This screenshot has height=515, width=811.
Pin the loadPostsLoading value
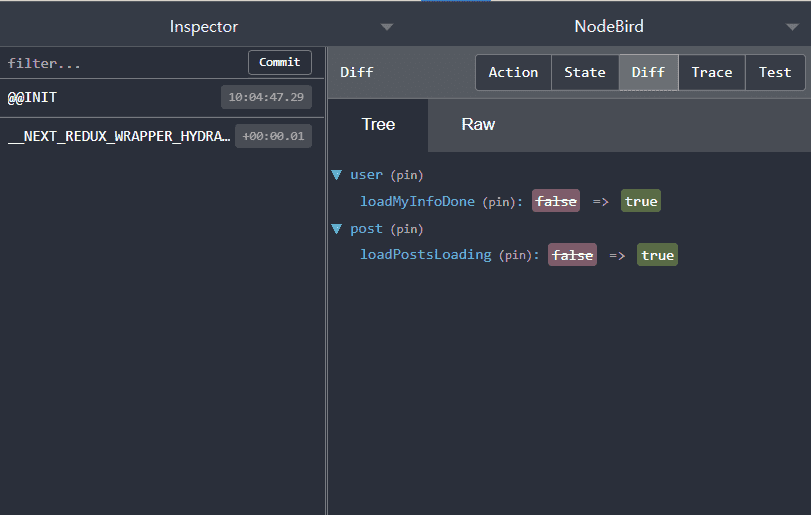[x=515, y=255]
